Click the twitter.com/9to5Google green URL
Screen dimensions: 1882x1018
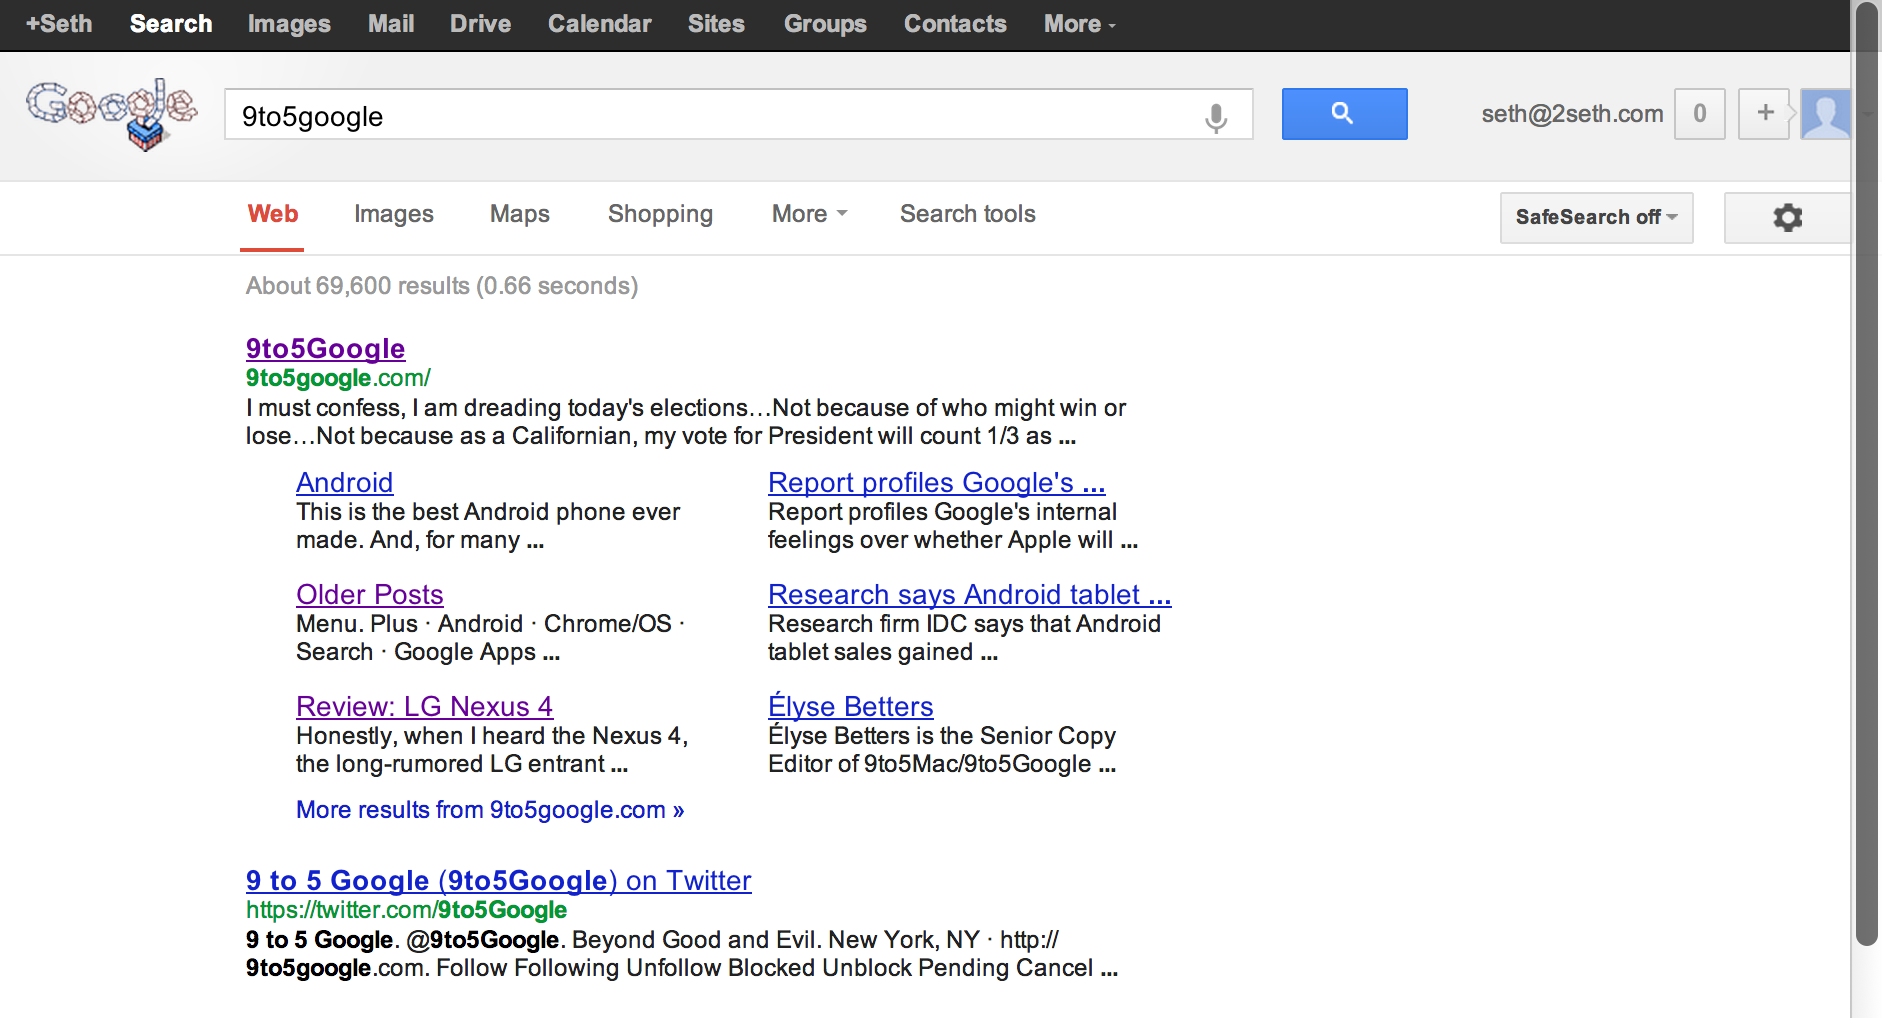406,910
